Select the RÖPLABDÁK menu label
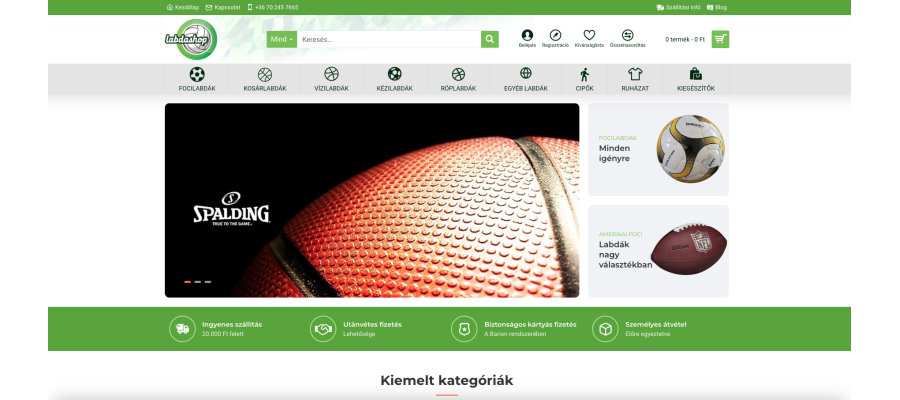Viewport: 900px width, 400px height. click(x=458, y=88)
